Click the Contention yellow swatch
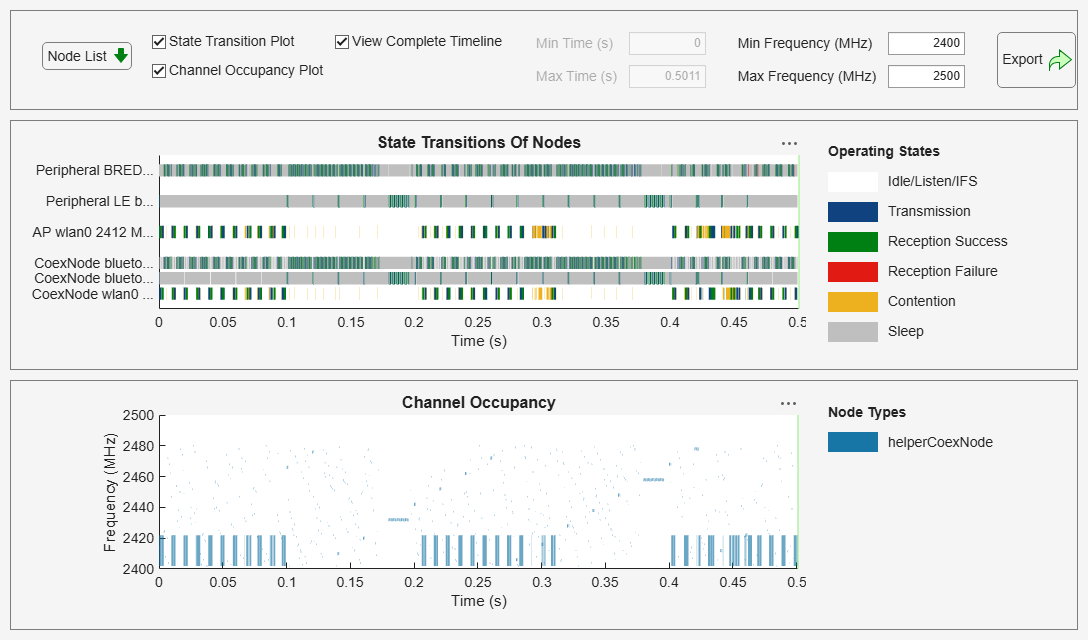 (853, 302)
